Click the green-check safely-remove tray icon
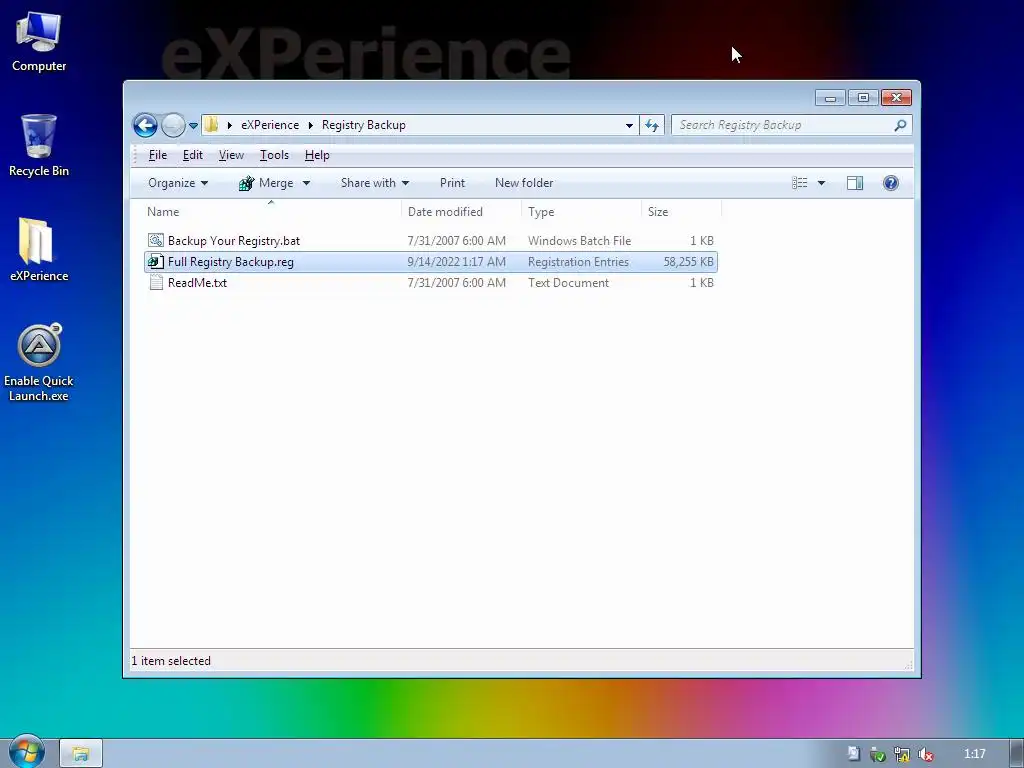 point(878,754)
